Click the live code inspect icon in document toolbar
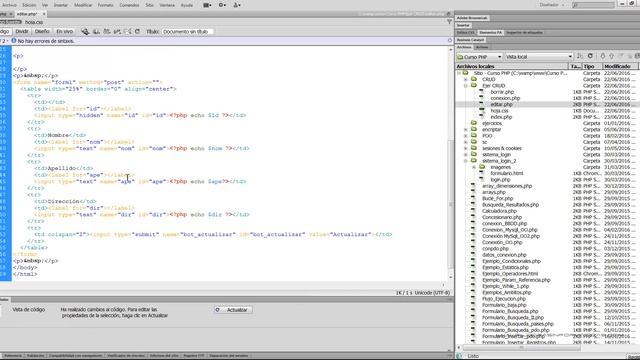Viewport: 640px width, 360px height. (85, 31)
